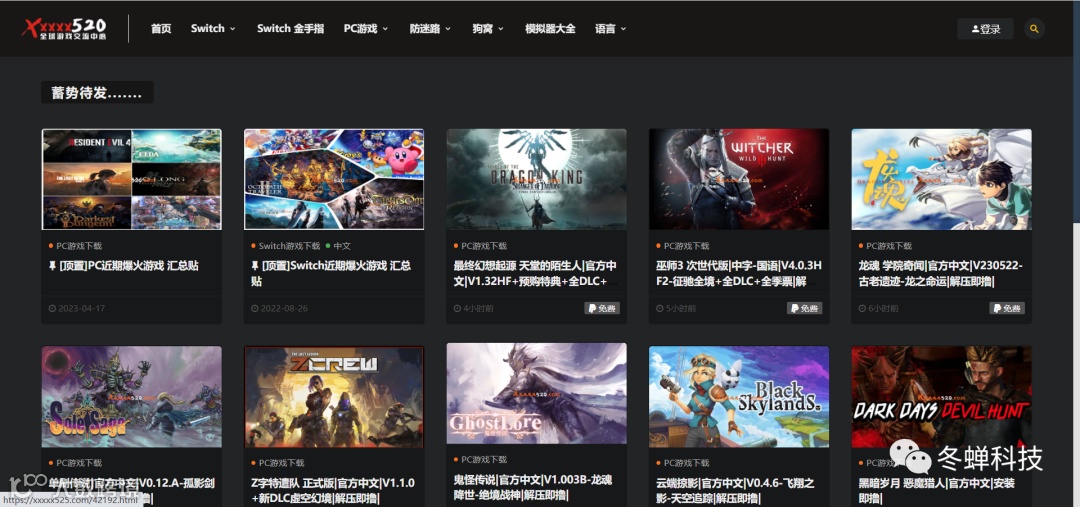The width and height of the screenshot is (1080, 507).
Task: Click PC游戏下载 tag on 鬼怪传说 card
Action: (484, 459)
